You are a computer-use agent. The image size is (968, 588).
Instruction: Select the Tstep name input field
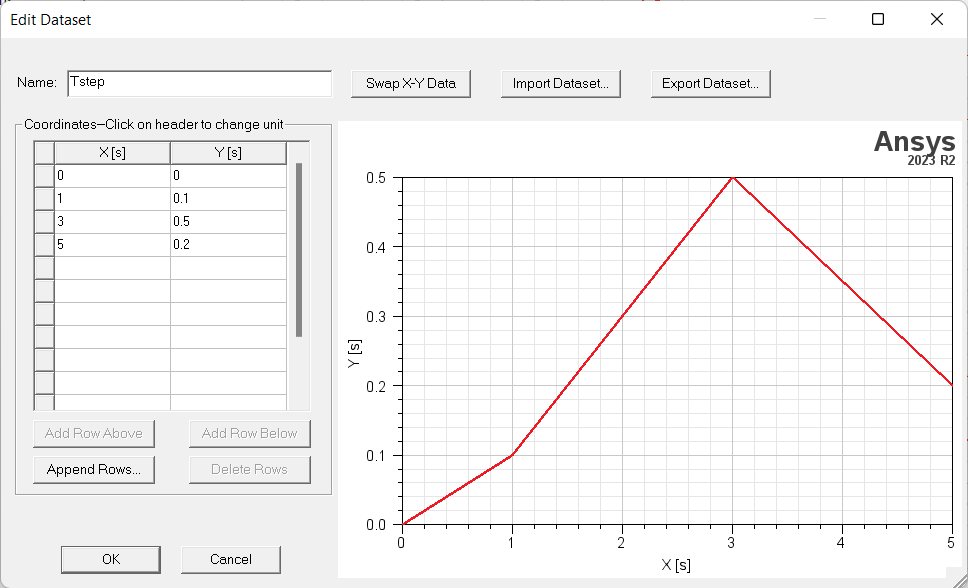click(198, 83)
